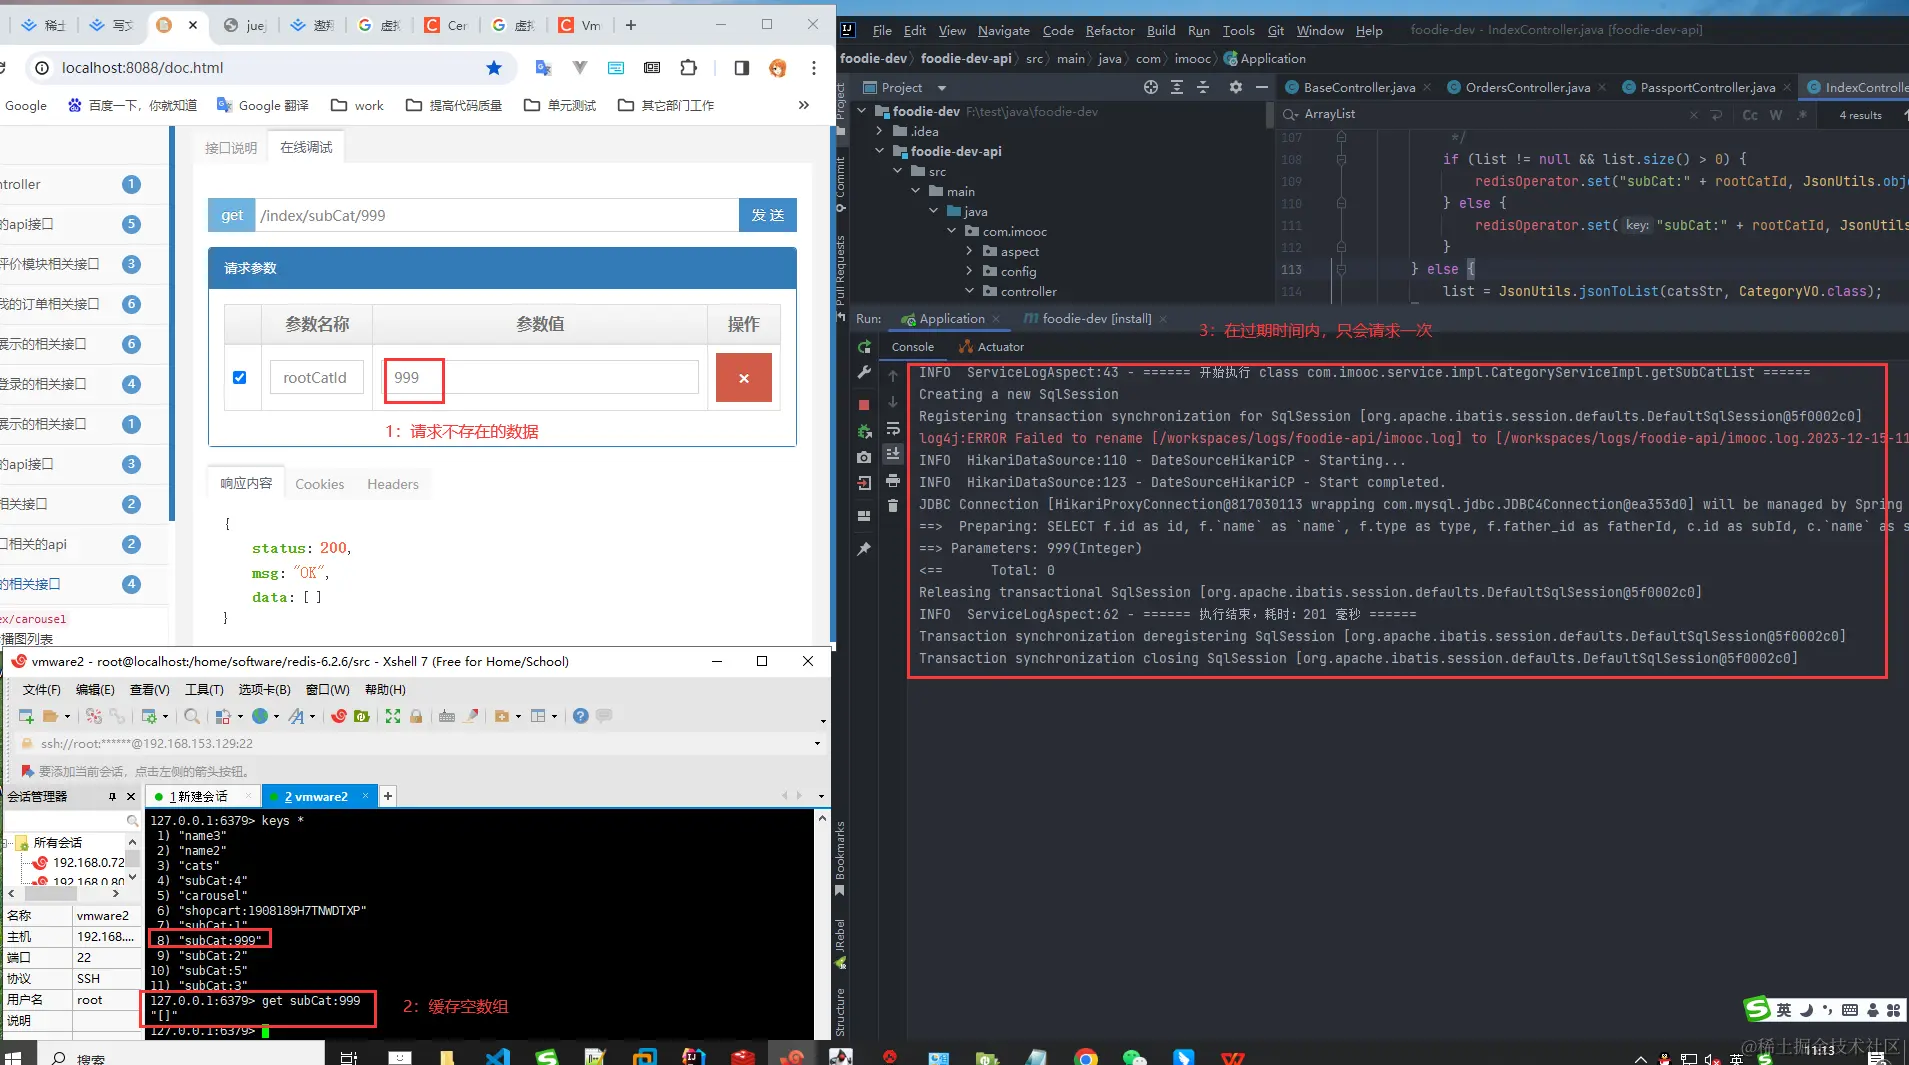Toggle Match Case (Cc) in editor search
The width and height of the screenshot is (1909, 1065).
pyautogui.click(x=1750, y=115)
